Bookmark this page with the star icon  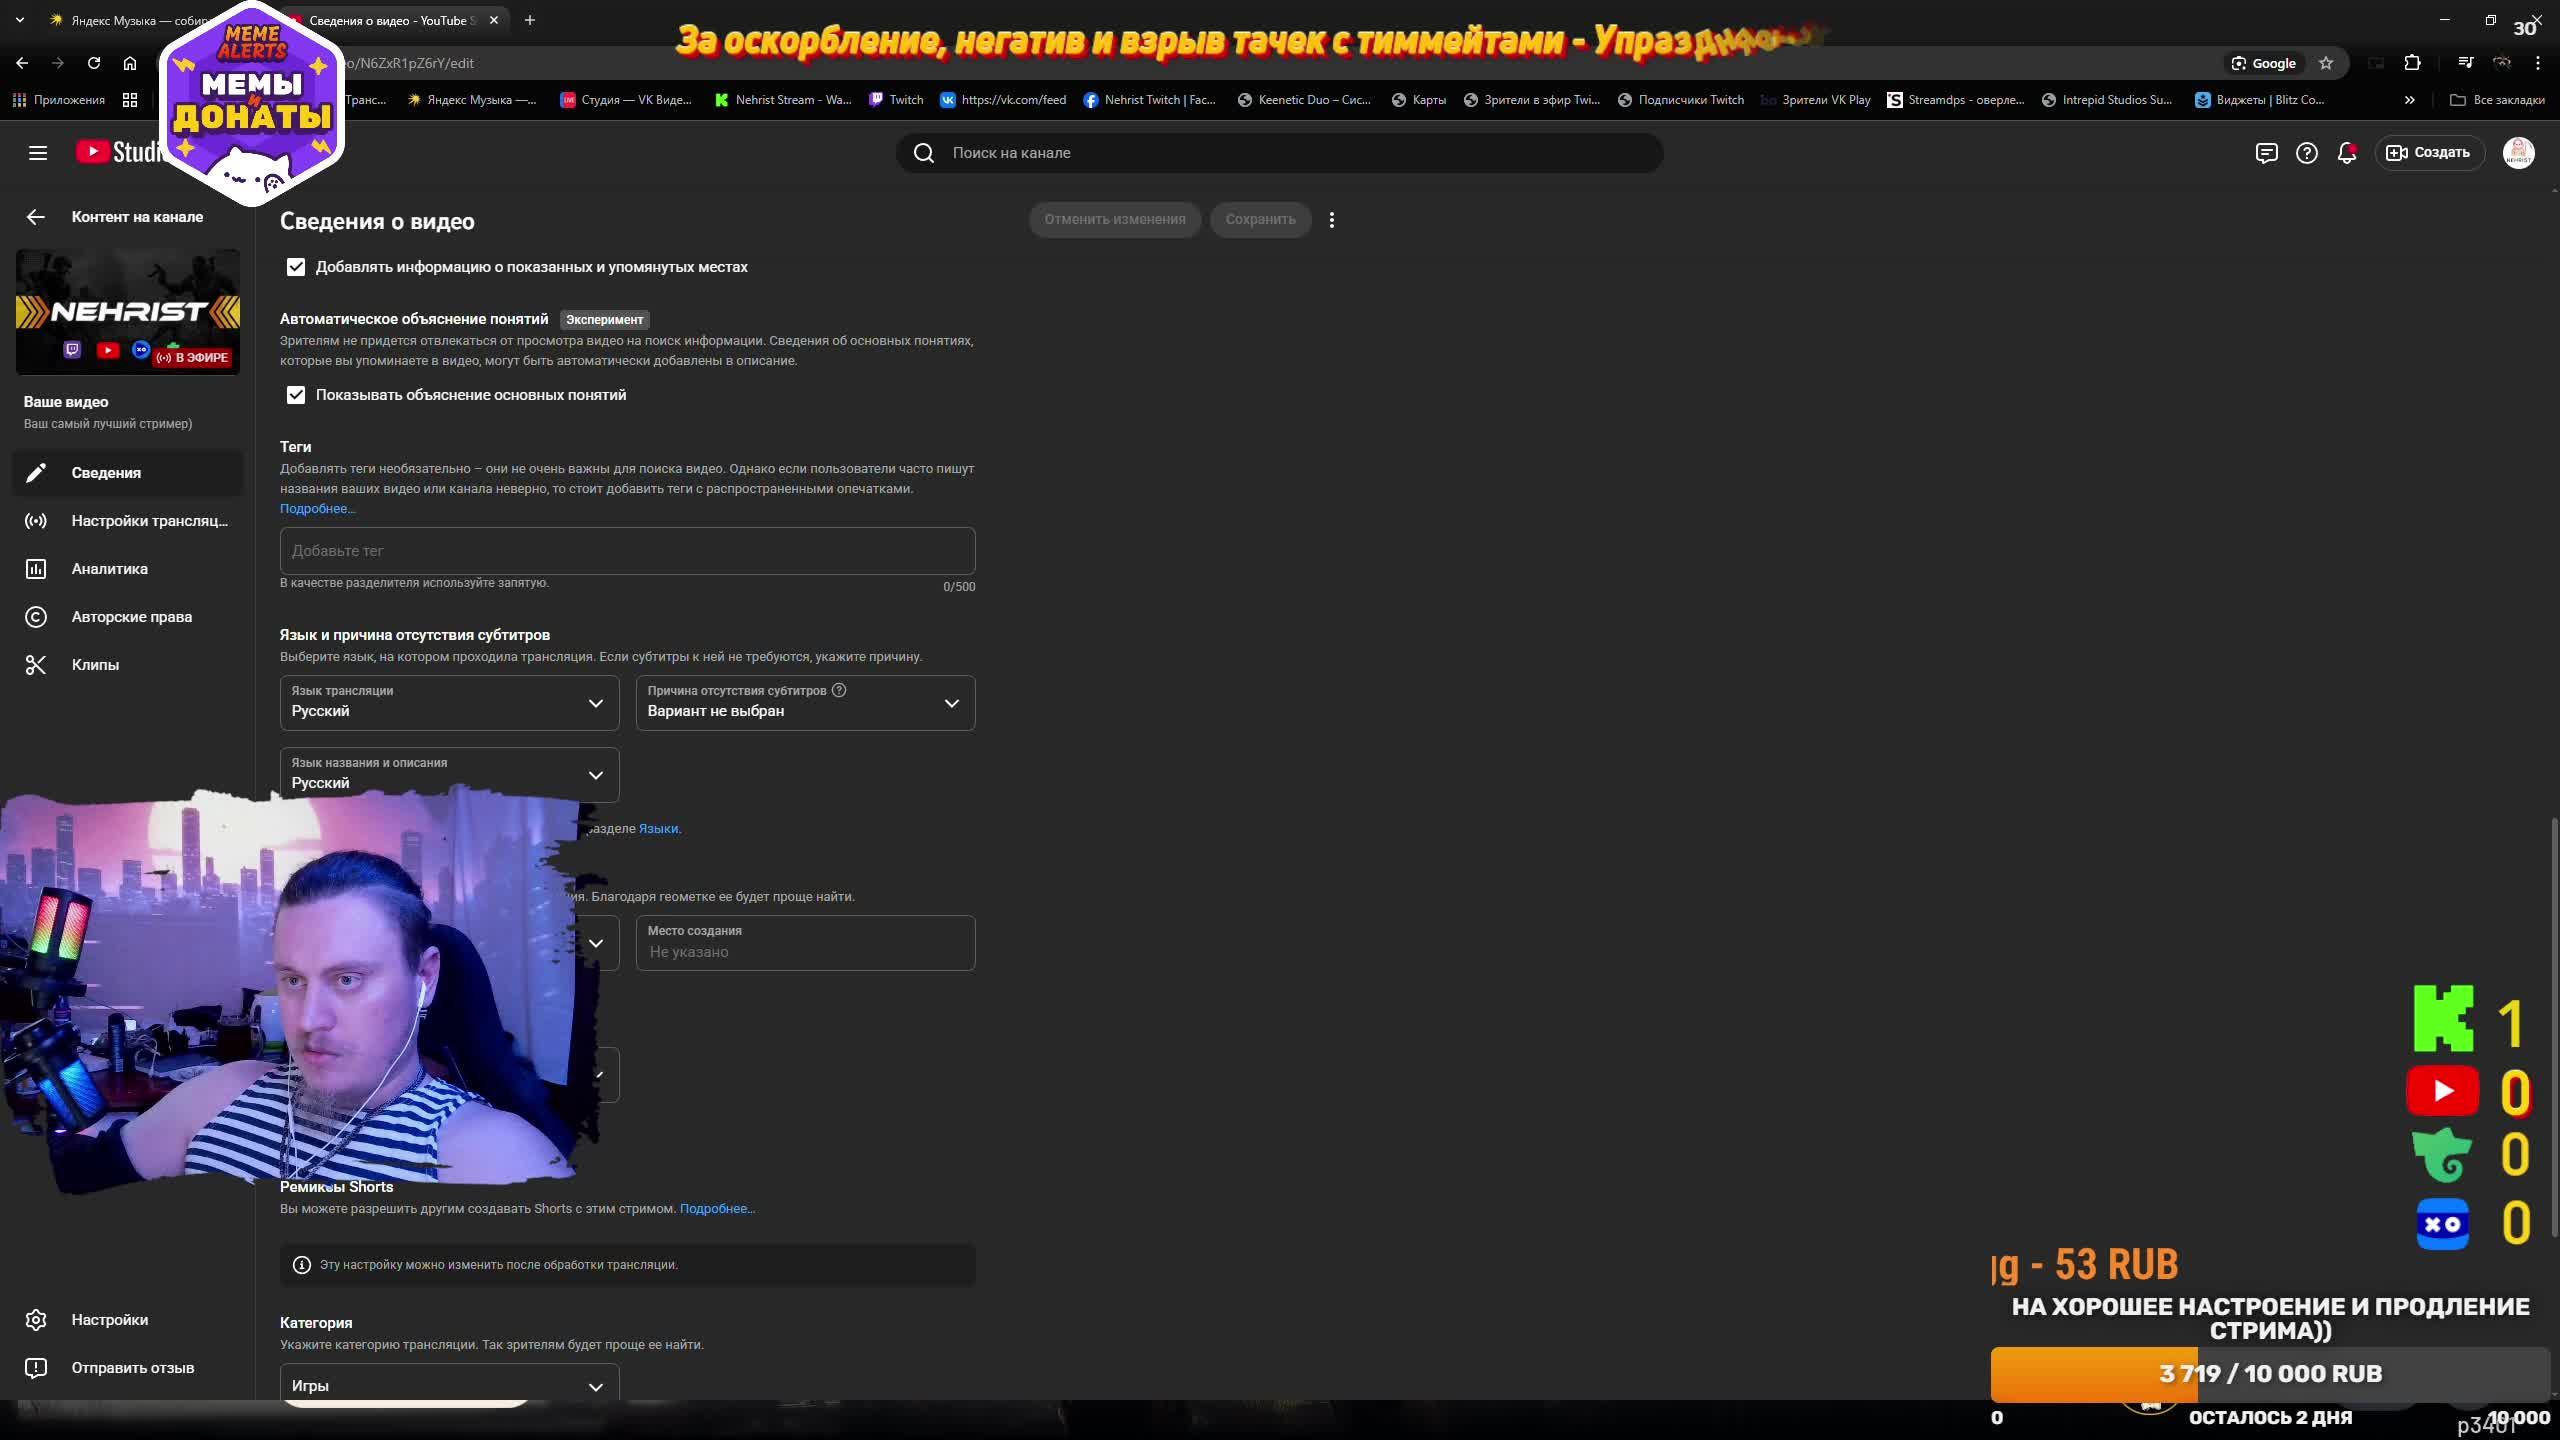pos(2326,63)
